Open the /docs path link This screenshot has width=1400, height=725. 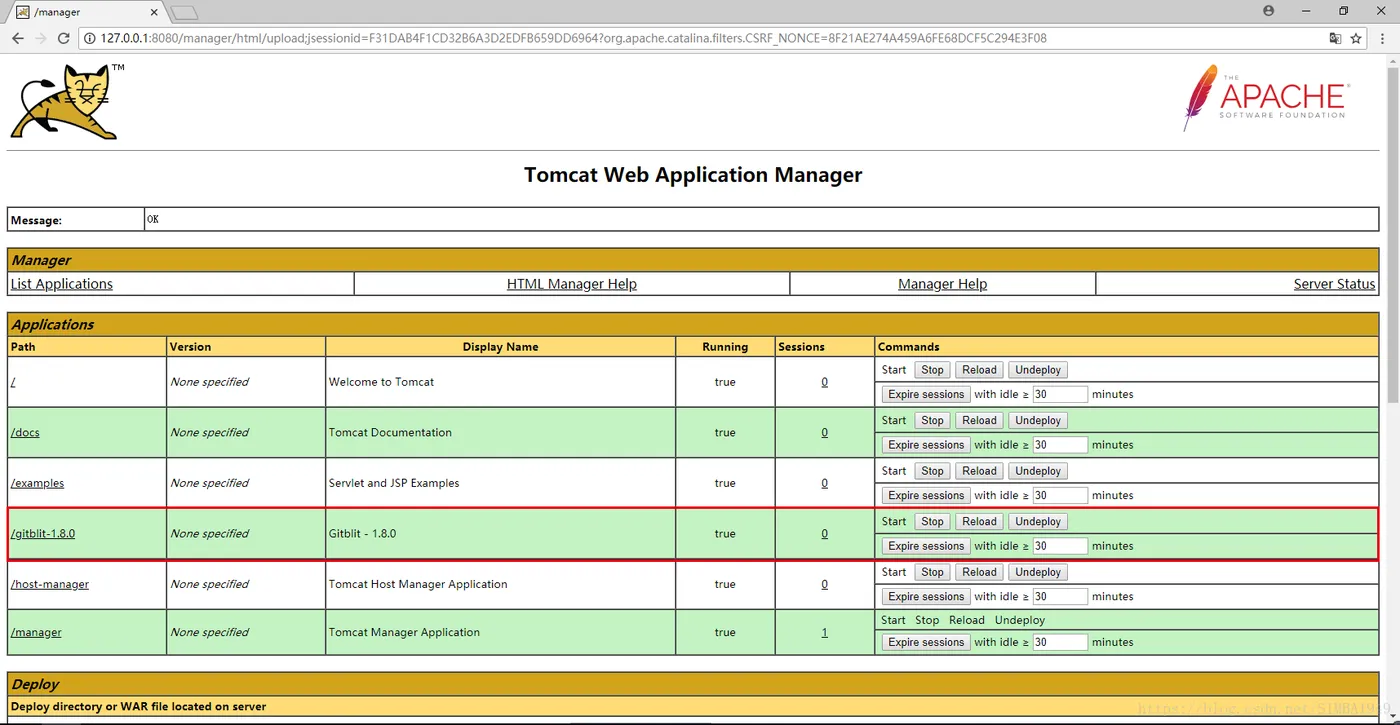click(x=25, y=433)
